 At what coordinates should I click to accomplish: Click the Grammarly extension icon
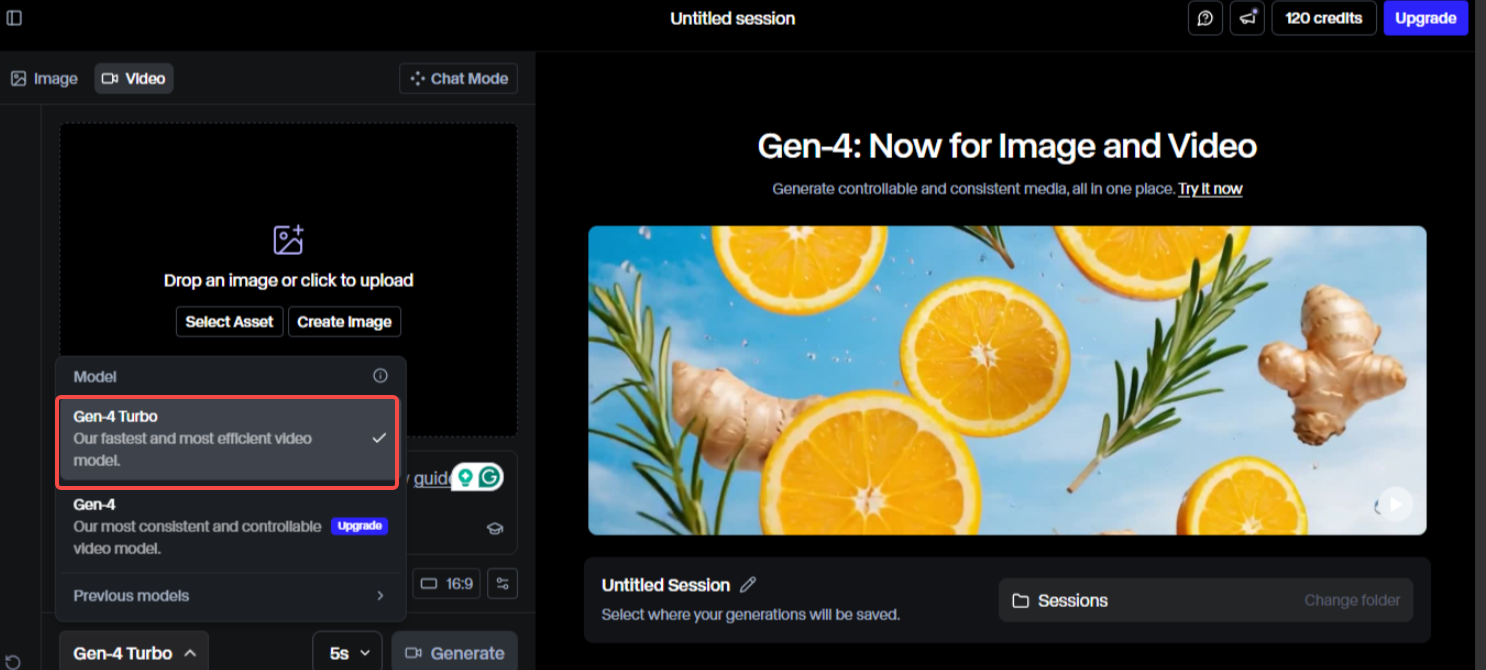click(489, 477)
